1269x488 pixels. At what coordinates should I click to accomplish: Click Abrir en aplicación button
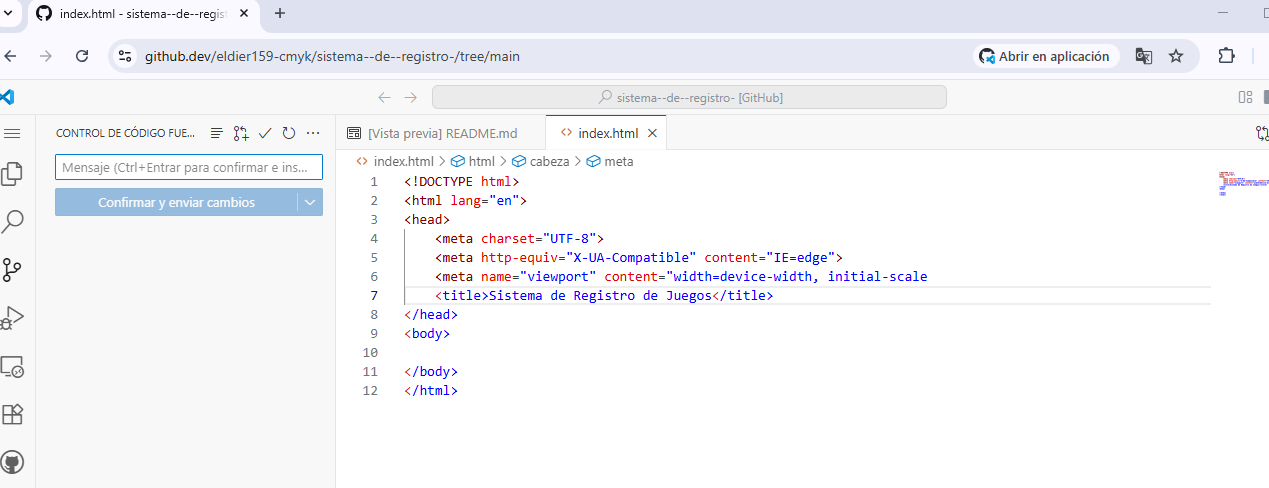1045,56
